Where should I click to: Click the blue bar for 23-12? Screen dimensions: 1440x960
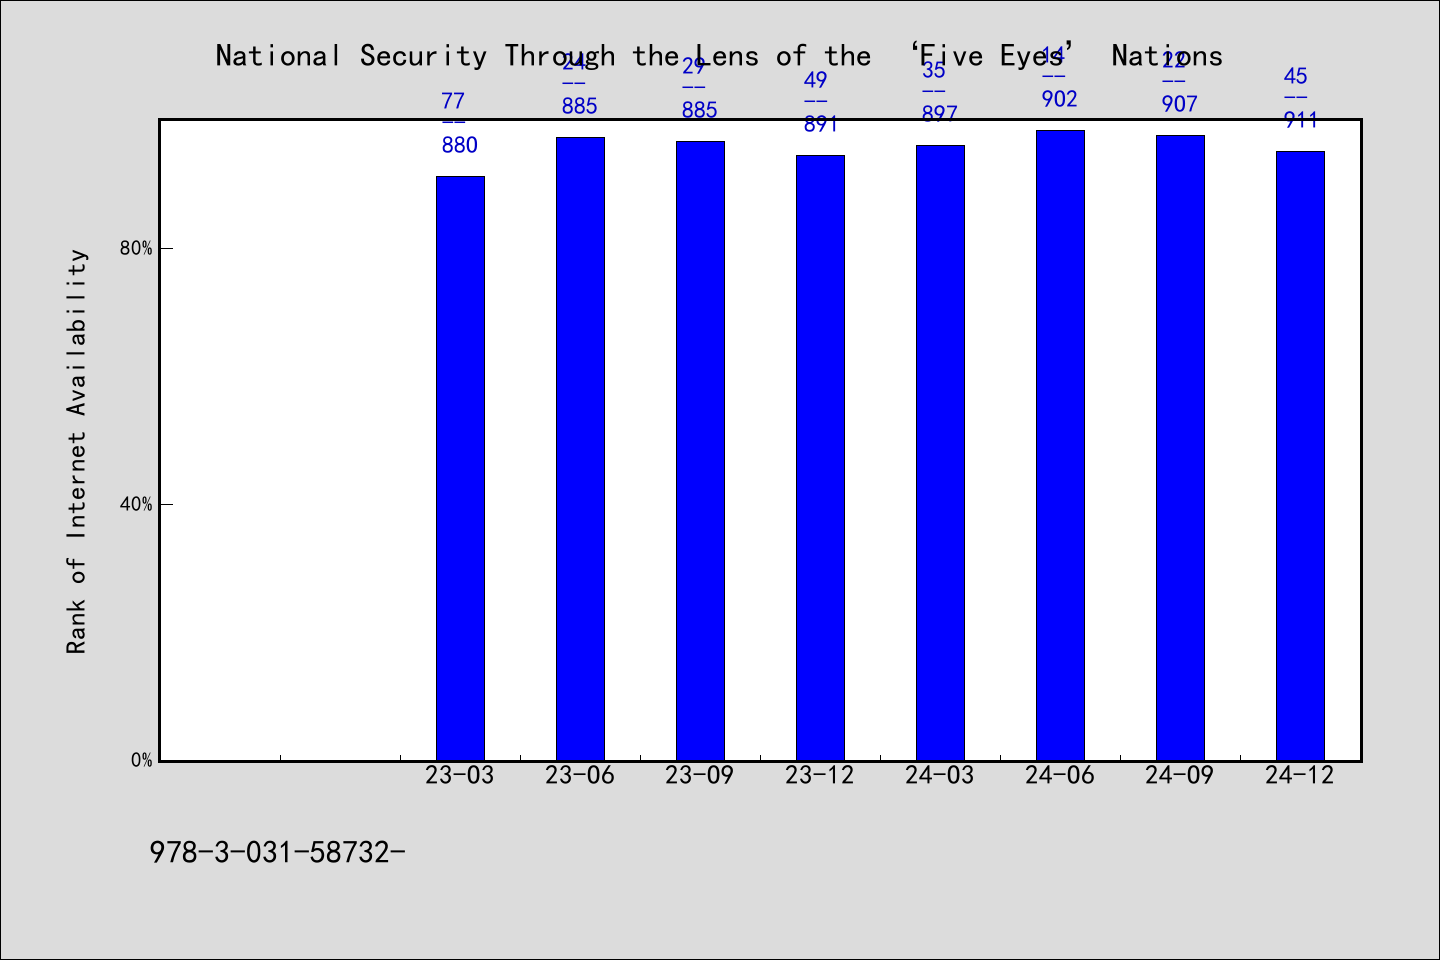click(x=820, y=458)
